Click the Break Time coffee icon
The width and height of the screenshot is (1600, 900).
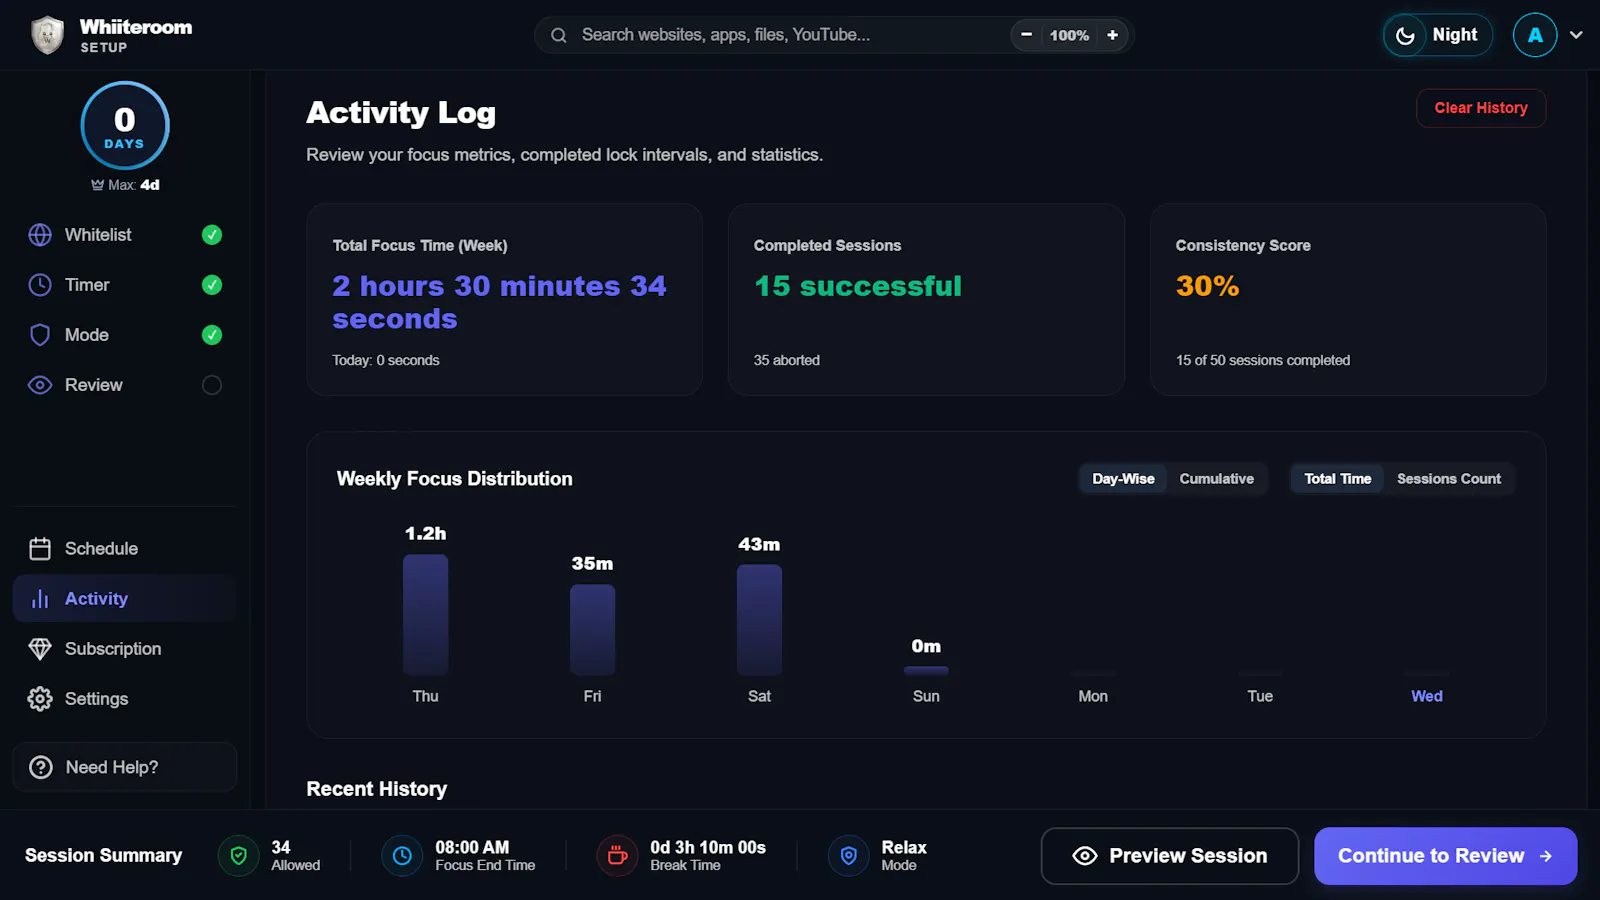[617, 856]
